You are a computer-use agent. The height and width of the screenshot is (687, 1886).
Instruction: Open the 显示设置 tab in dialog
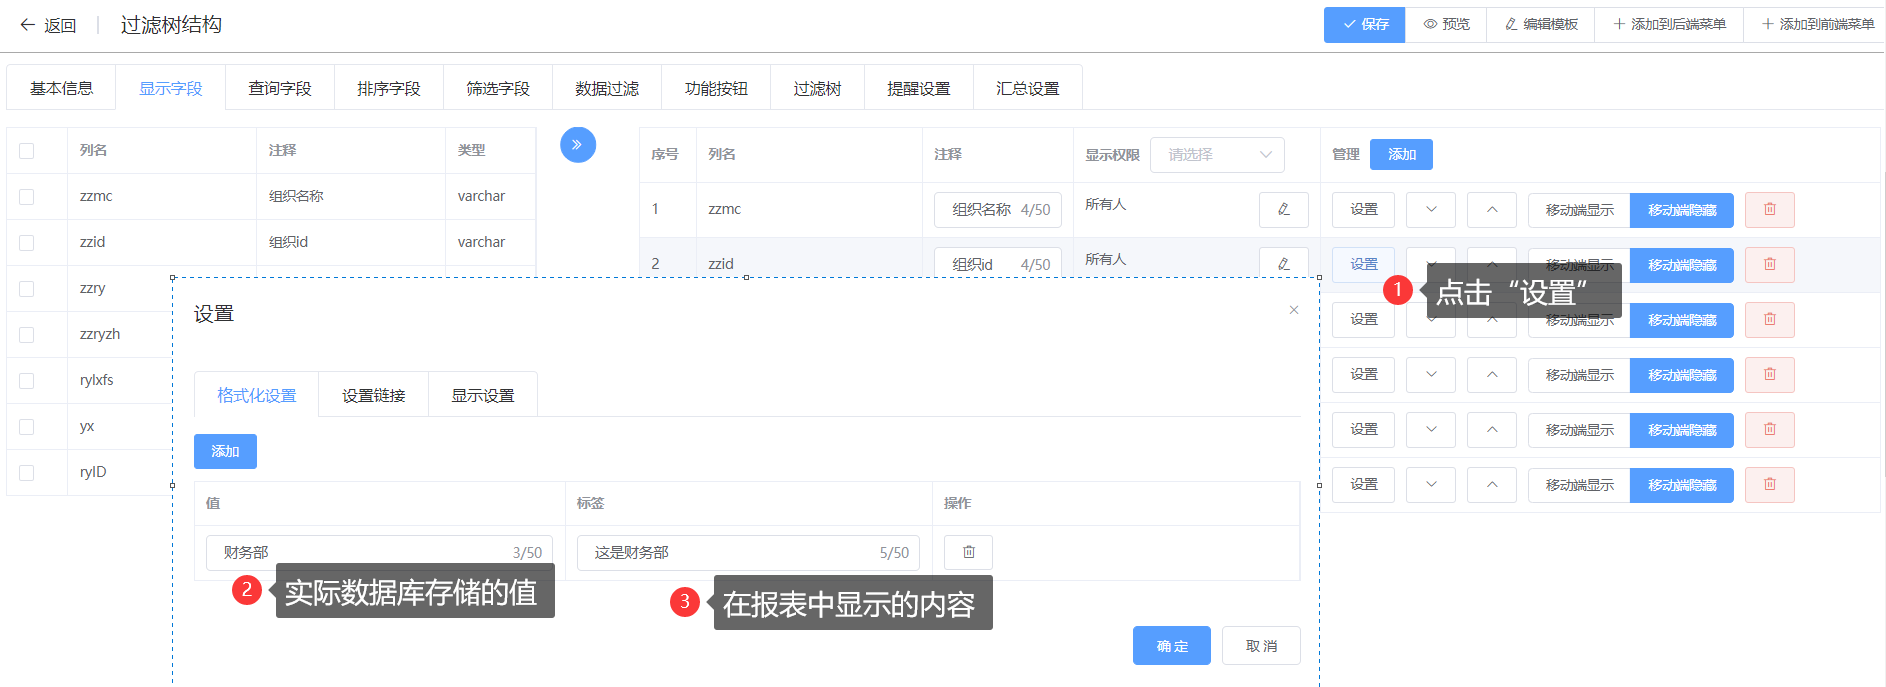click(x=482, y=396)
